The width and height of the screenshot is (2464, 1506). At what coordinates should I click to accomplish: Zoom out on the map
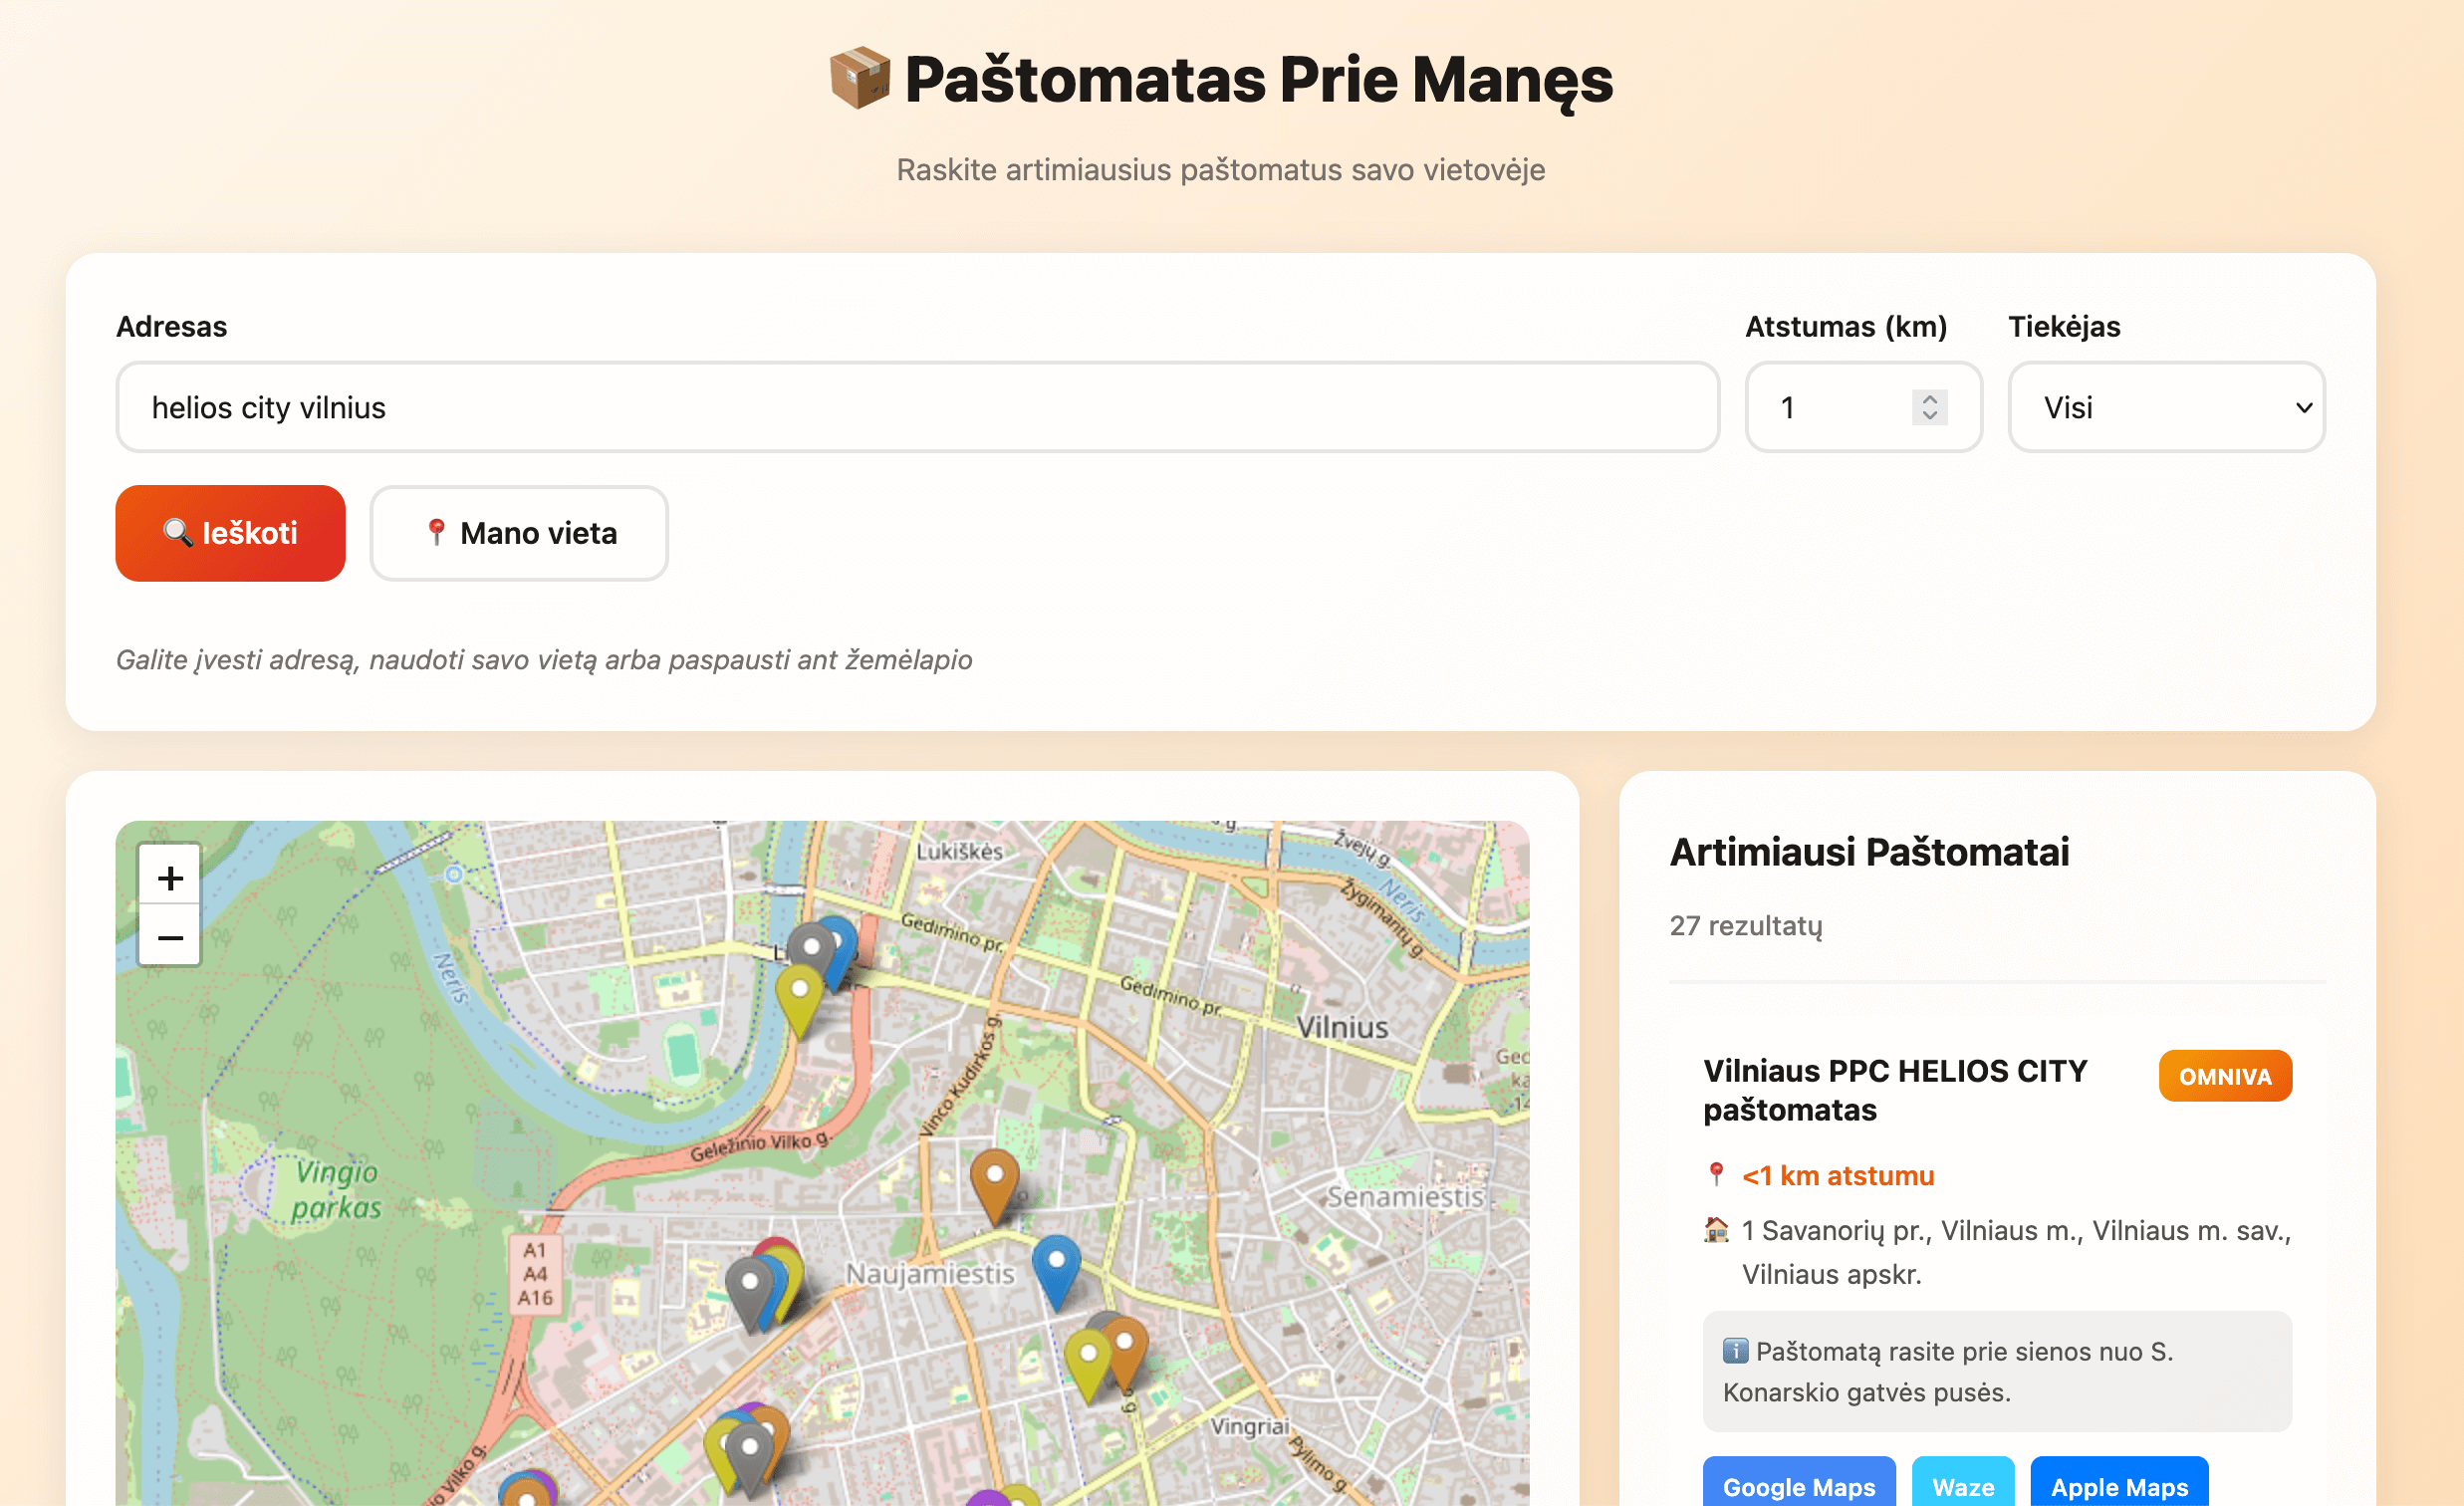tap(170, 937)
